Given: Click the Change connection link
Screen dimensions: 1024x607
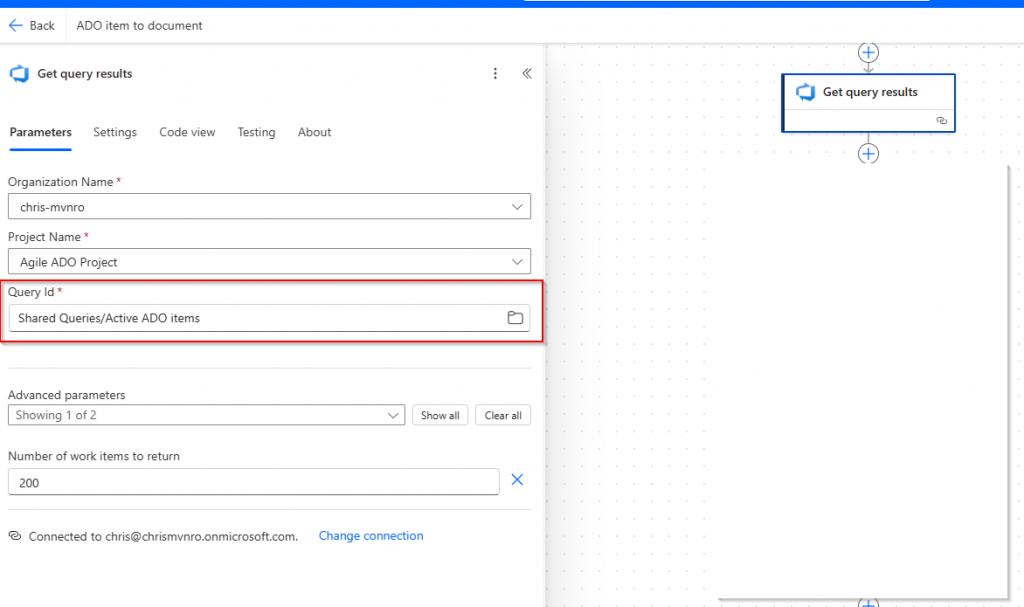Looking at the screenshot, I should pos(371,536).
